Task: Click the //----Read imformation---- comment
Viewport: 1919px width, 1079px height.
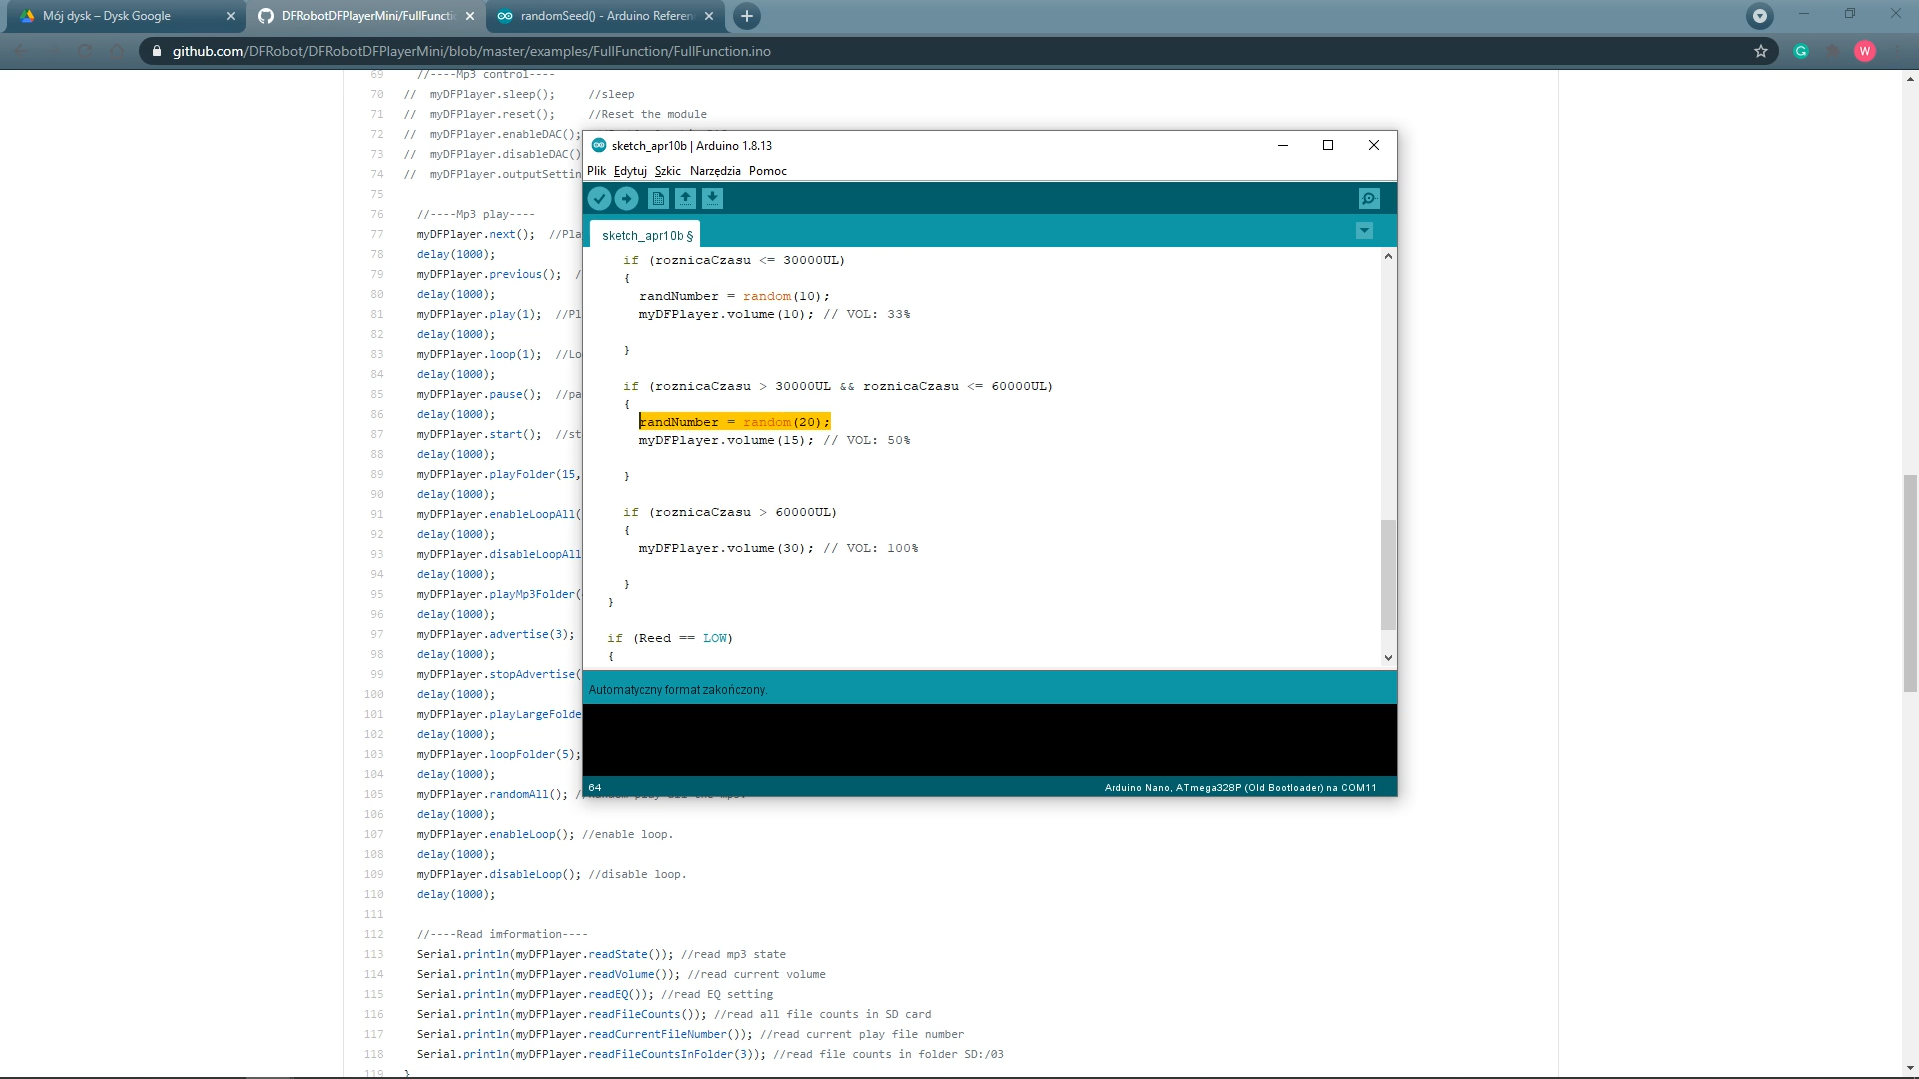Action: [x=502, y=934]
